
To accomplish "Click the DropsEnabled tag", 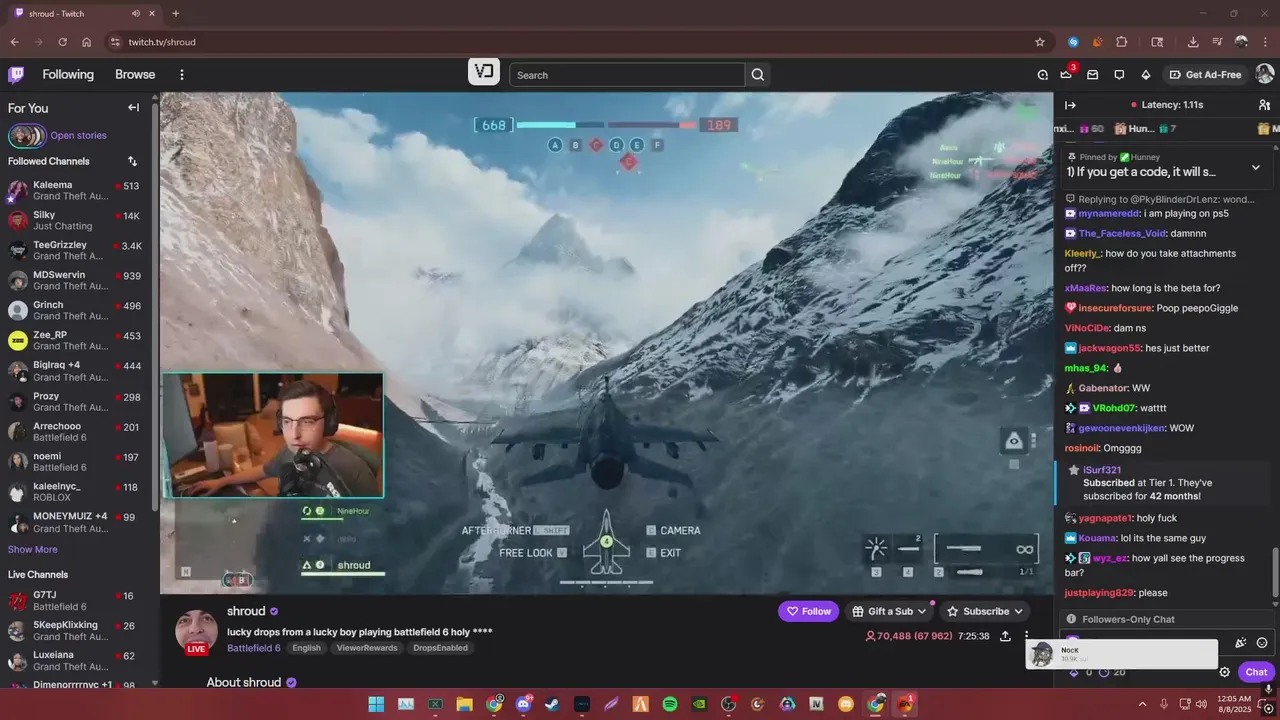I will click(440, 648).
